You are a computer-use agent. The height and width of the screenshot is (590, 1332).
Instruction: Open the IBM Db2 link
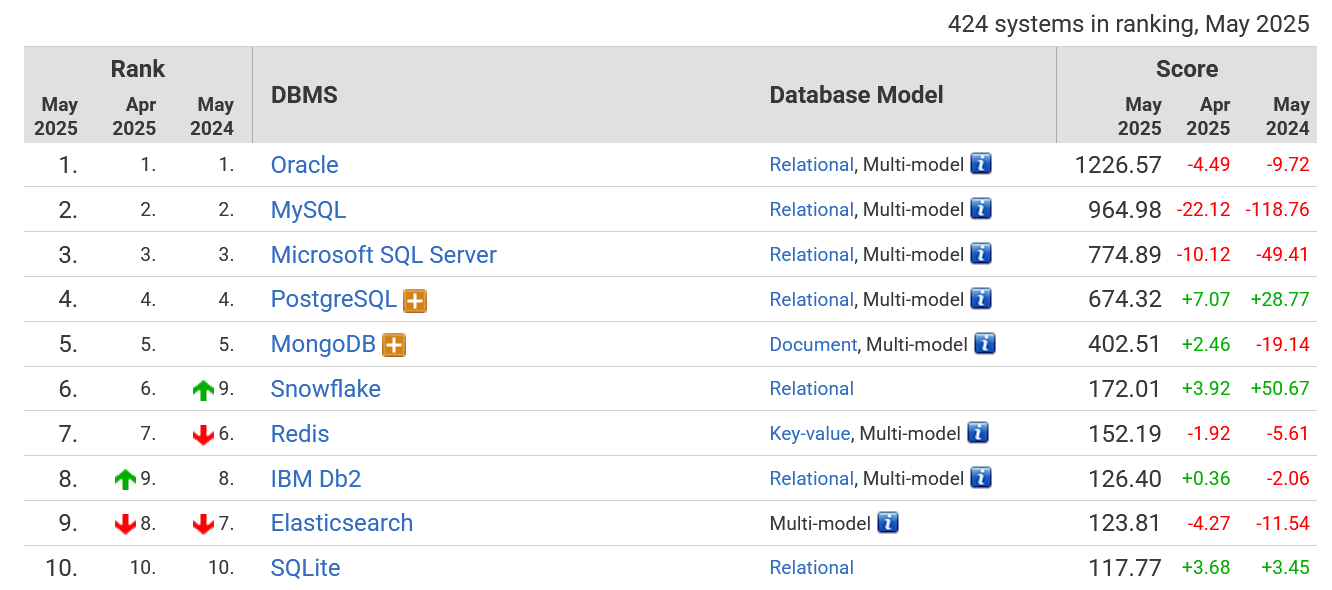(315, 479)
